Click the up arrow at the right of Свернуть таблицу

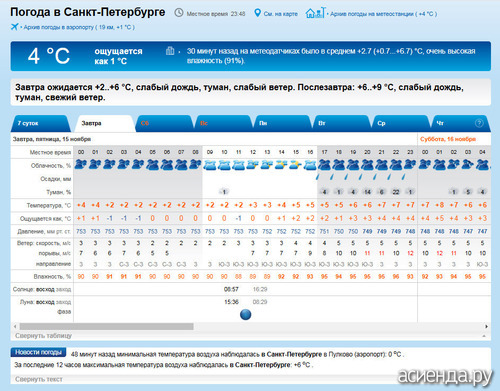484,336
